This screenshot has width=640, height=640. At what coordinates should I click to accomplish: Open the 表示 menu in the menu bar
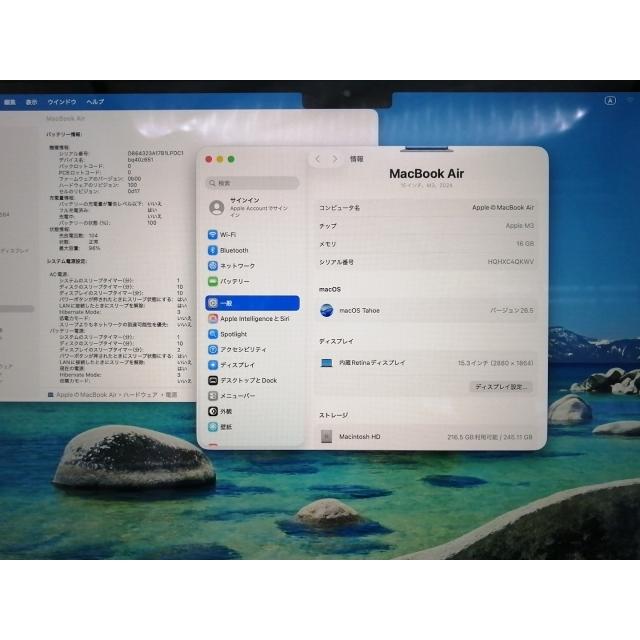click(31, 102)
